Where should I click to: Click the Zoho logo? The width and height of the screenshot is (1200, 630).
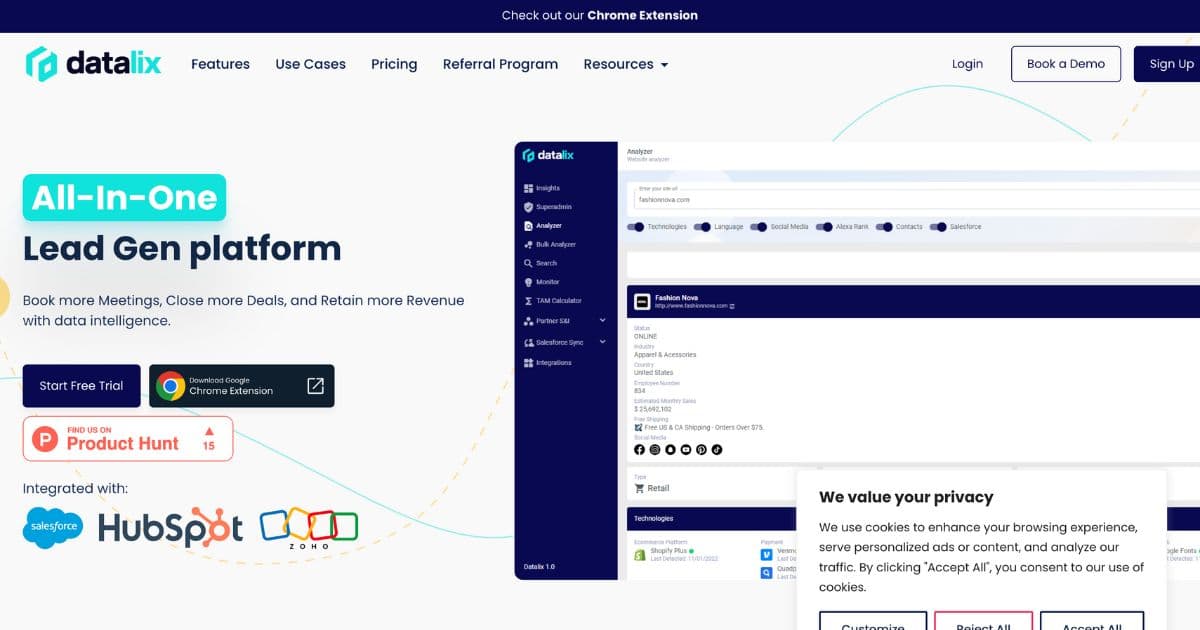pos(309,527)
